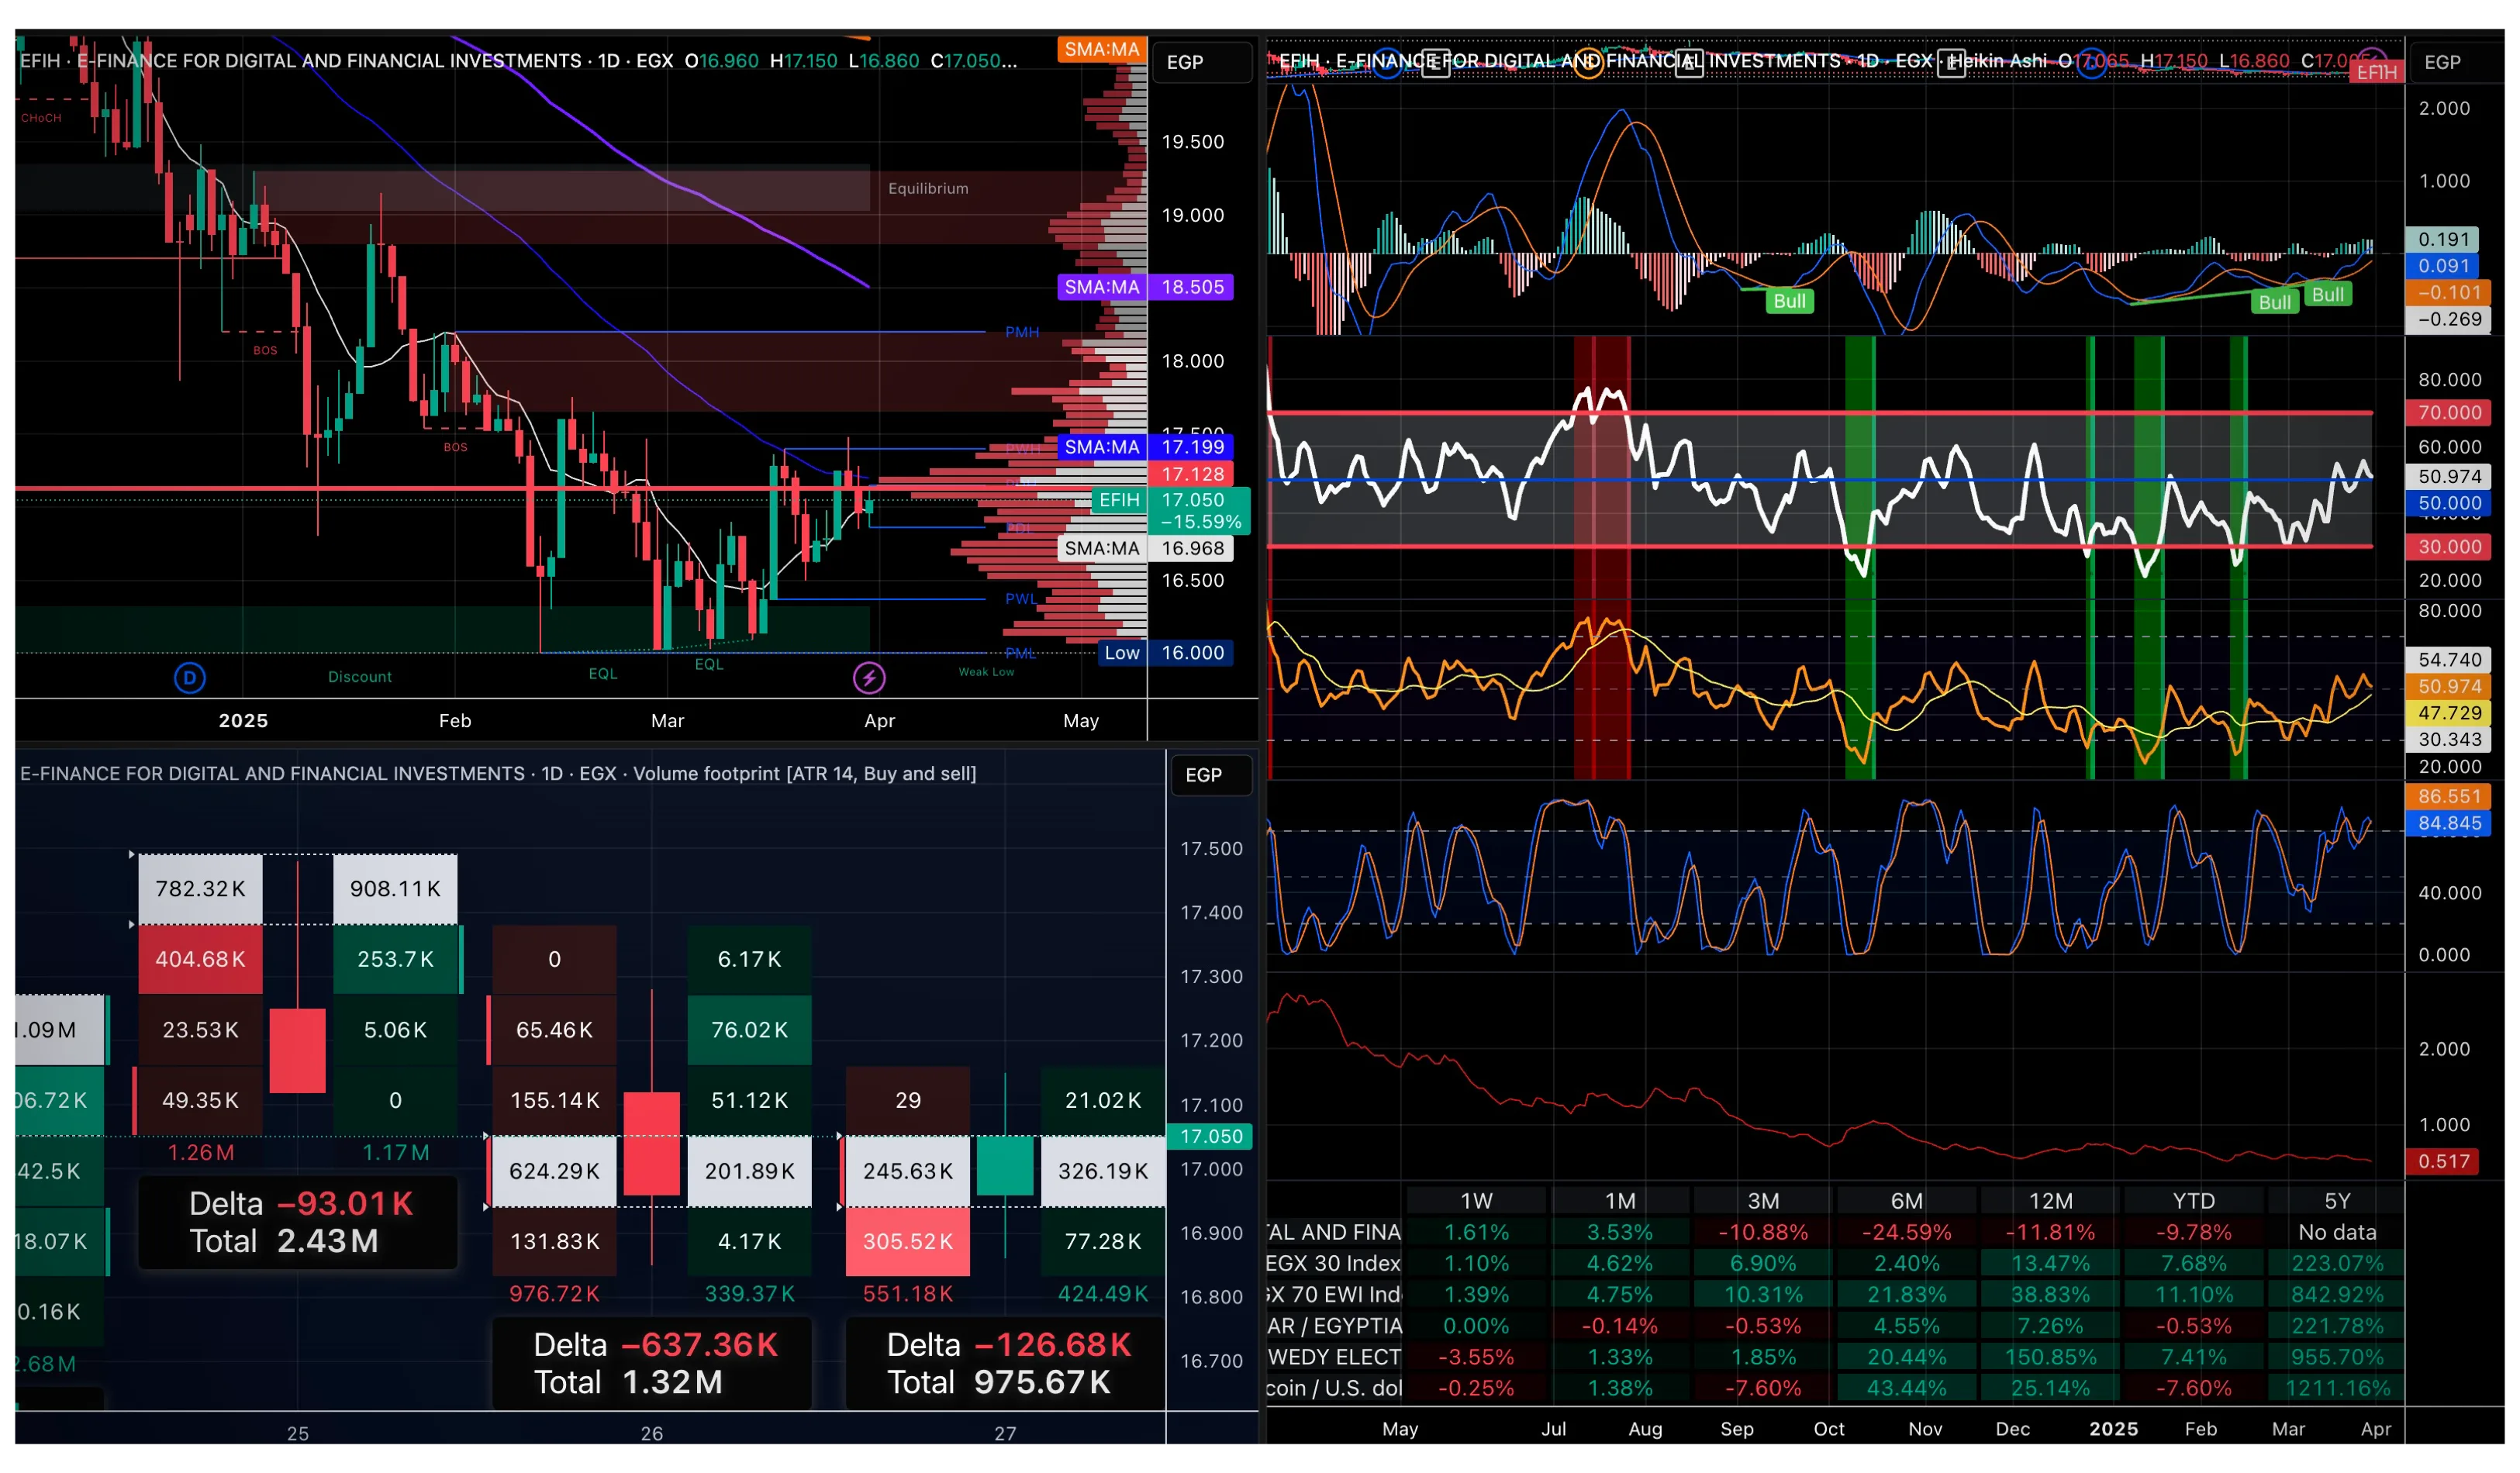This screenshot has height=1473, width=2520.
Task: Click the 6M performance column header
Action: click(1907, 1202)
